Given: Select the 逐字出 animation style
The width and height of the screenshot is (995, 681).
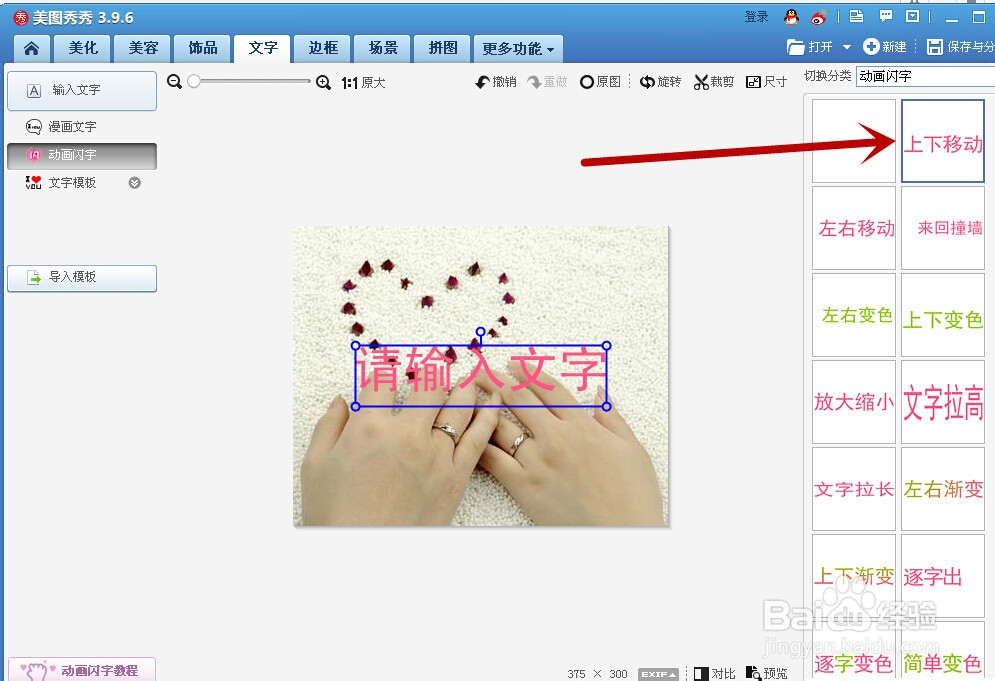Looking at the screenshot, I should (x=943, y=576).
